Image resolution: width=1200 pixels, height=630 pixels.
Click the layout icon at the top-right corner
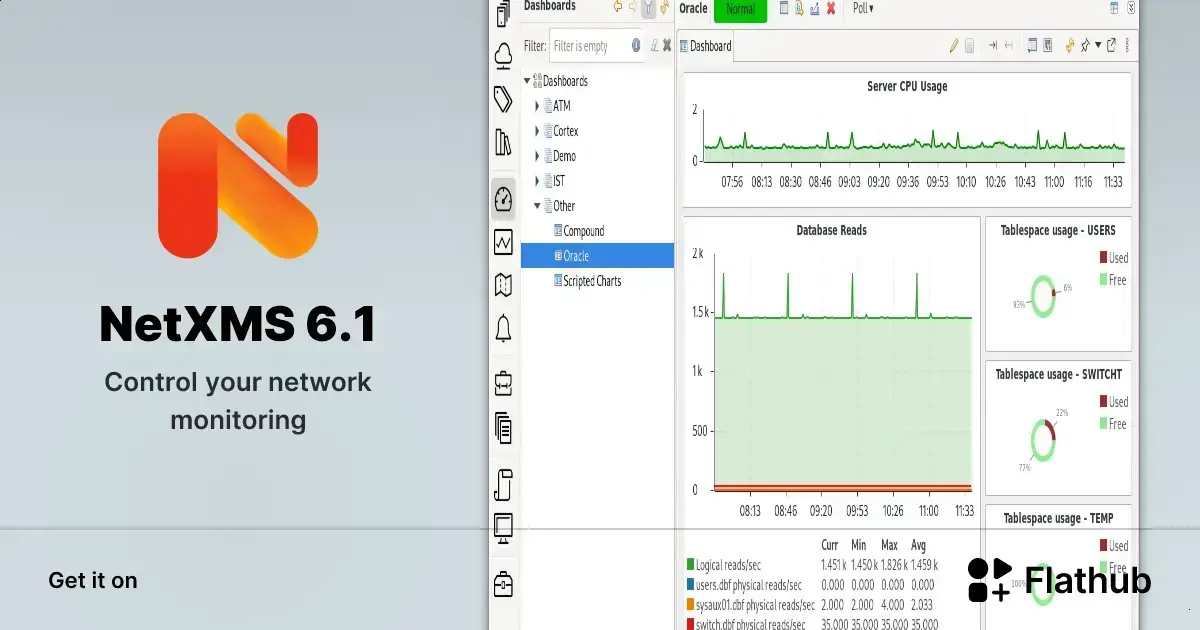click(1114, 8)
